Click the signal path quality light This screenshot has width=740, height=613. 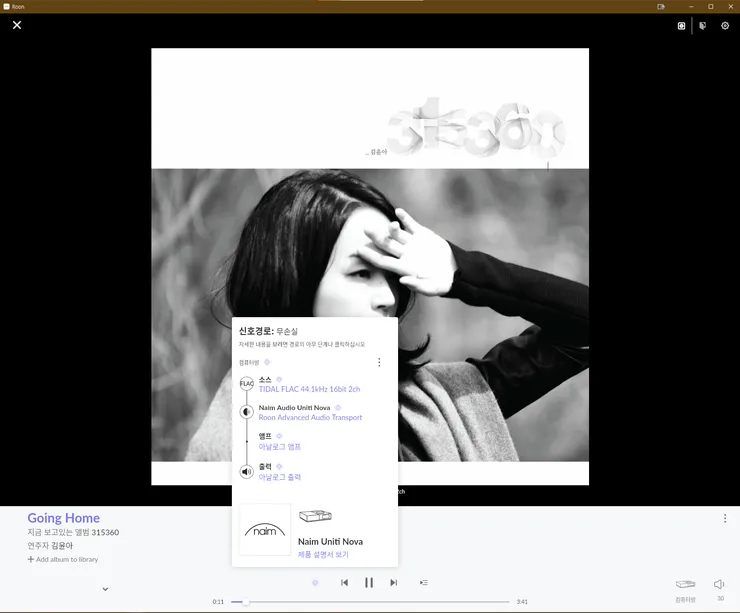(x=315, y=583)
